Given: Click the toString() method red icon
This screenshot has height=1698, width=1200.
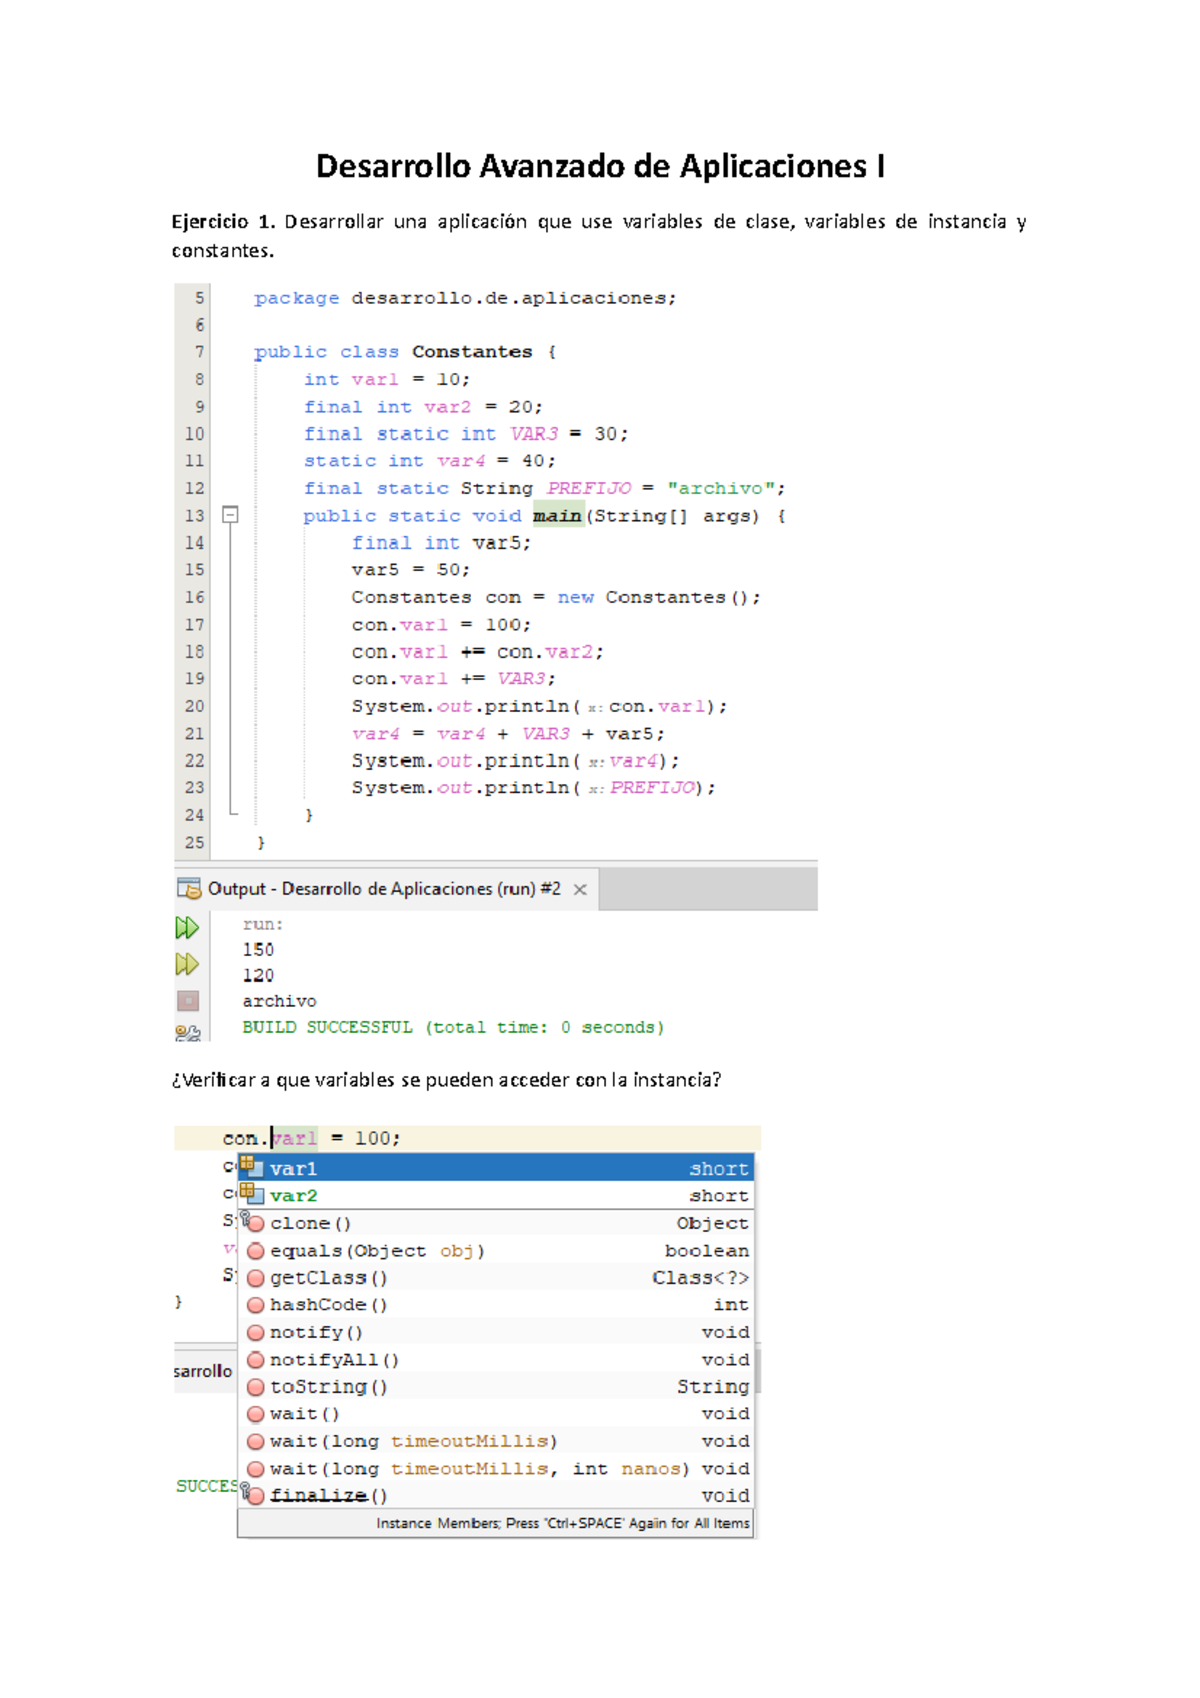Looking at the screenshot, I should tap(256, 1386).
